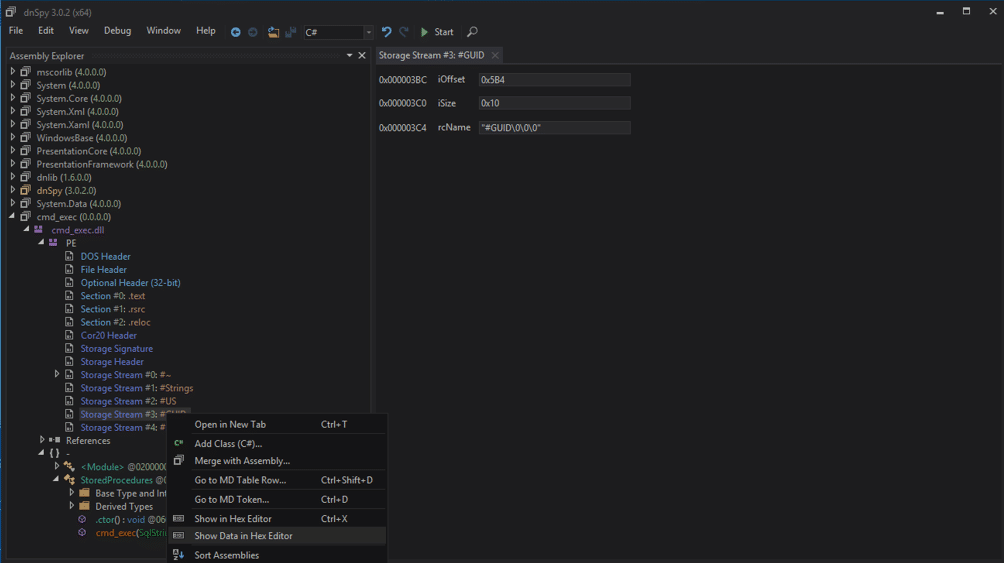Select Section #1: .rsrc item
The width and height of the screenshot is (1004, 563).
113,309
